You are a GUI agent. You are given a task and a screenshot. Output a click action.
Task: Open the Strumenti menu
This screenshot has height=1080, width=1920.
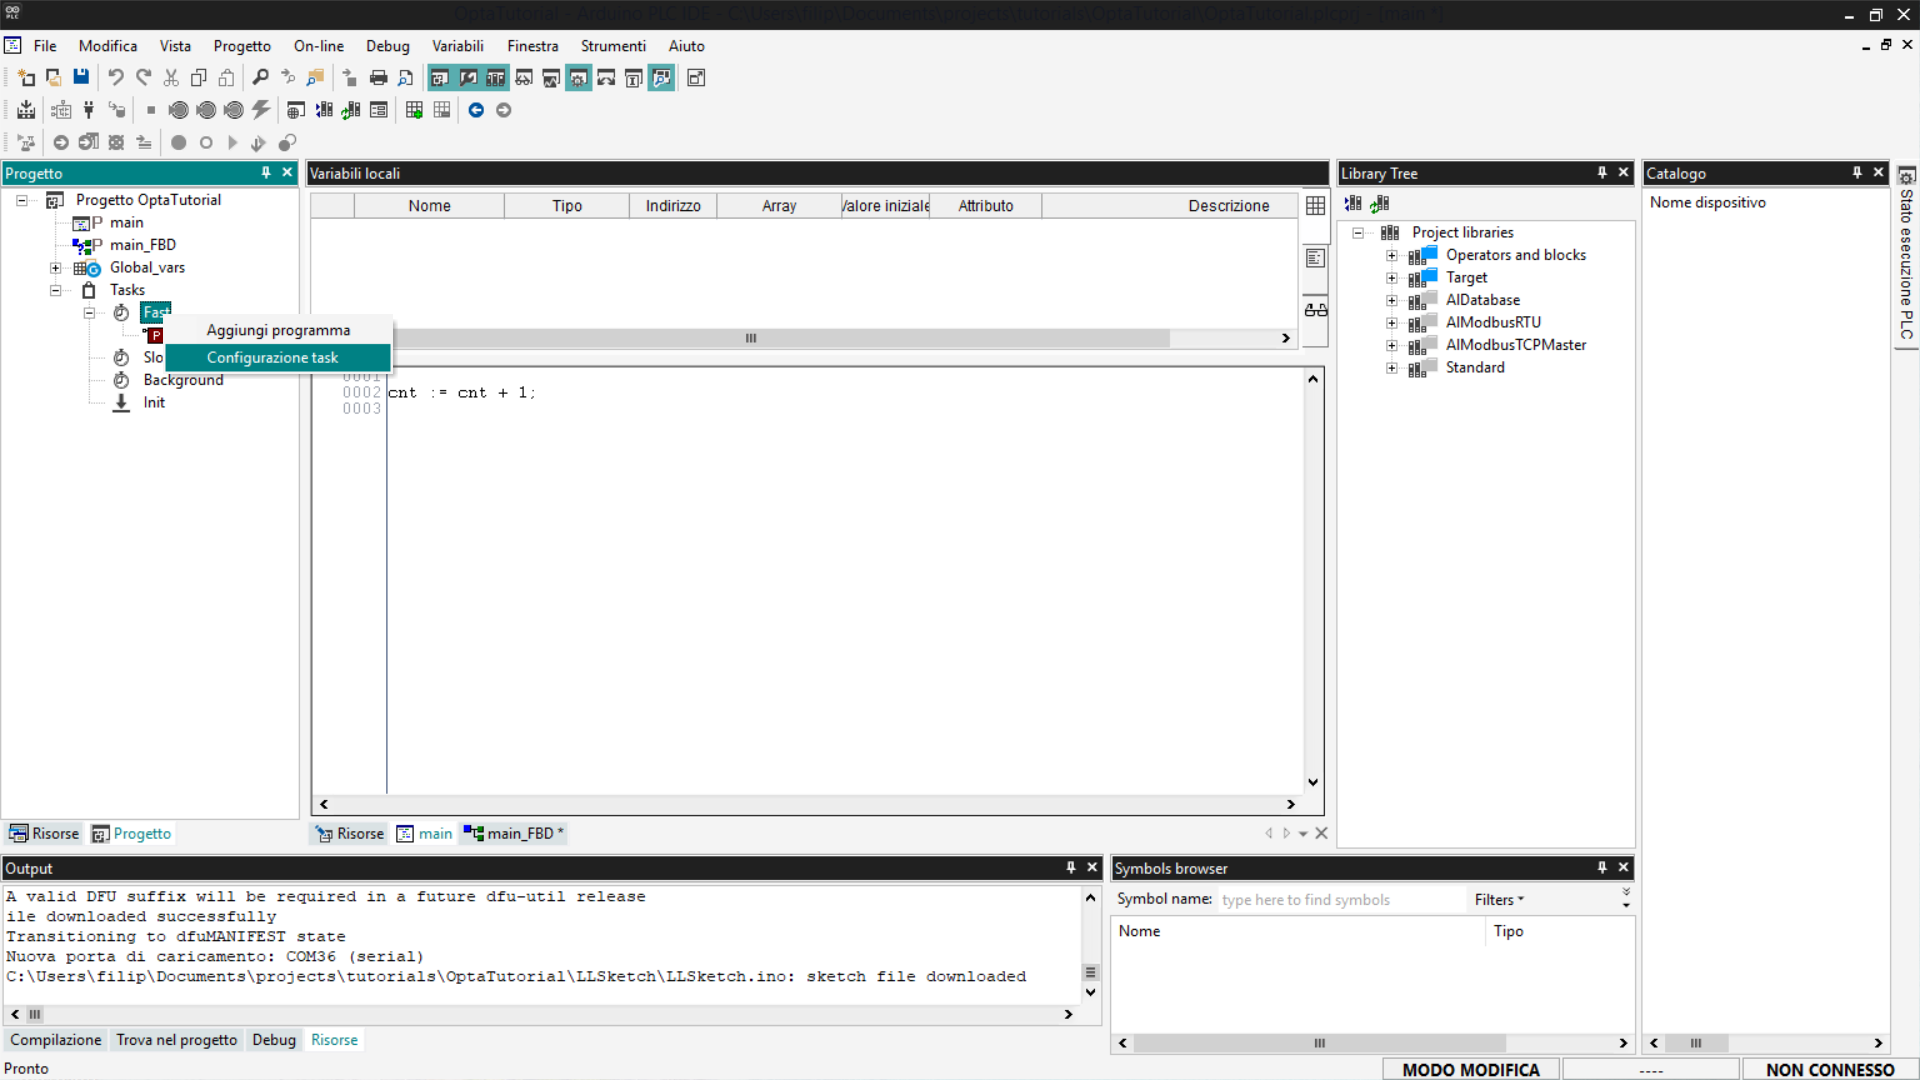tap(612, 46)
